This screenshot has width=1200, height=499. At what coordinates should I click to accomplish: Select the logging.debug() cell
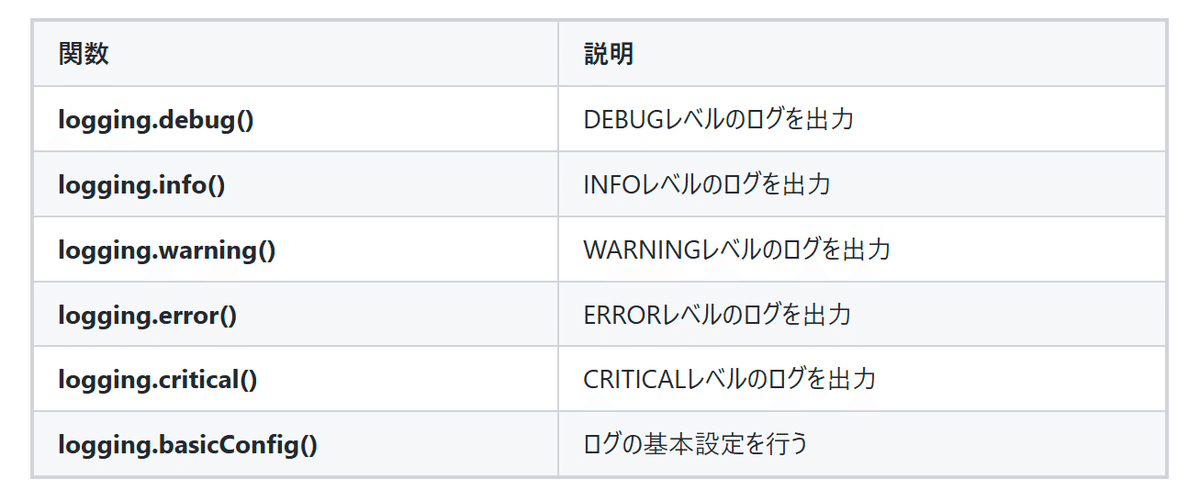[295, 119]
